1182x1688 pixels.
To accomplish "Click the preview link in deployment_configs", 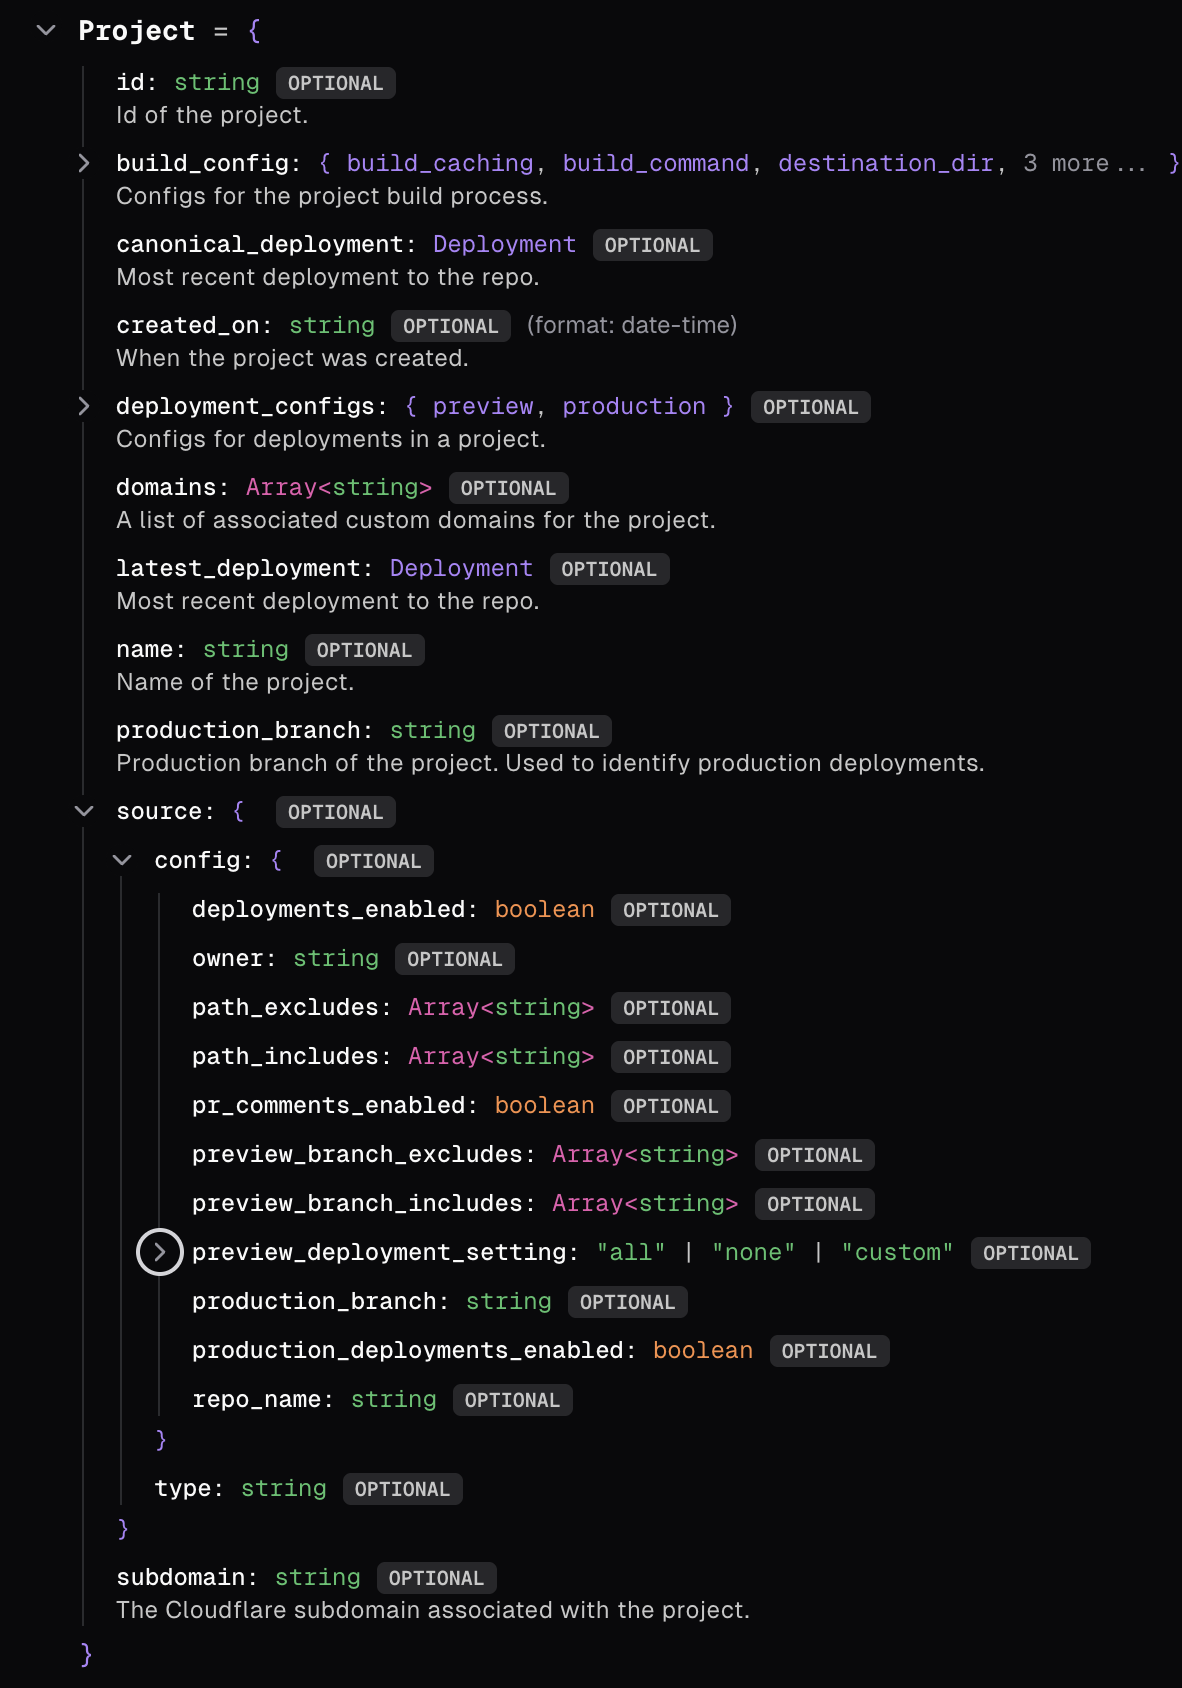I will click(x=483, y=406).
